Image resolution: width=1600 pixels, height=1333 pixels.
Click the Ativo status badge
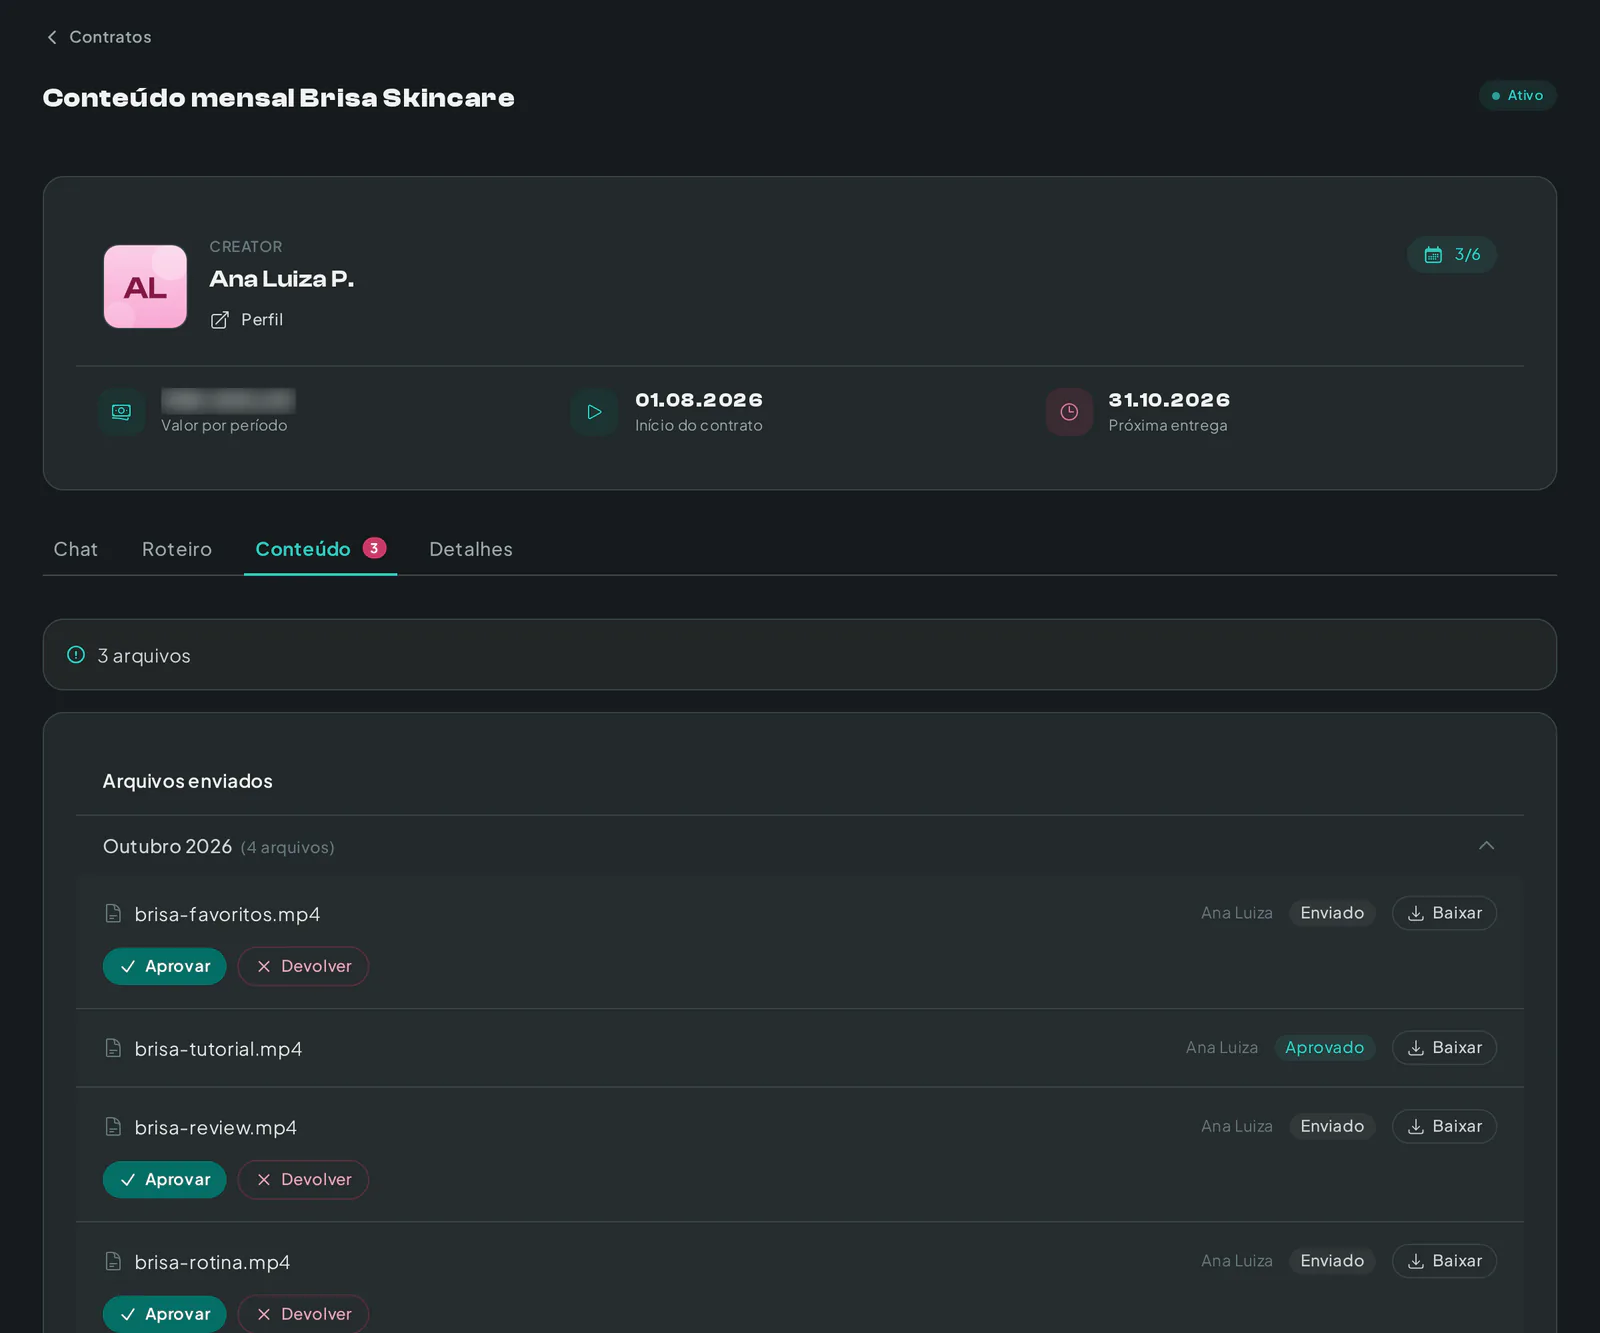[x=1517, y=96]
